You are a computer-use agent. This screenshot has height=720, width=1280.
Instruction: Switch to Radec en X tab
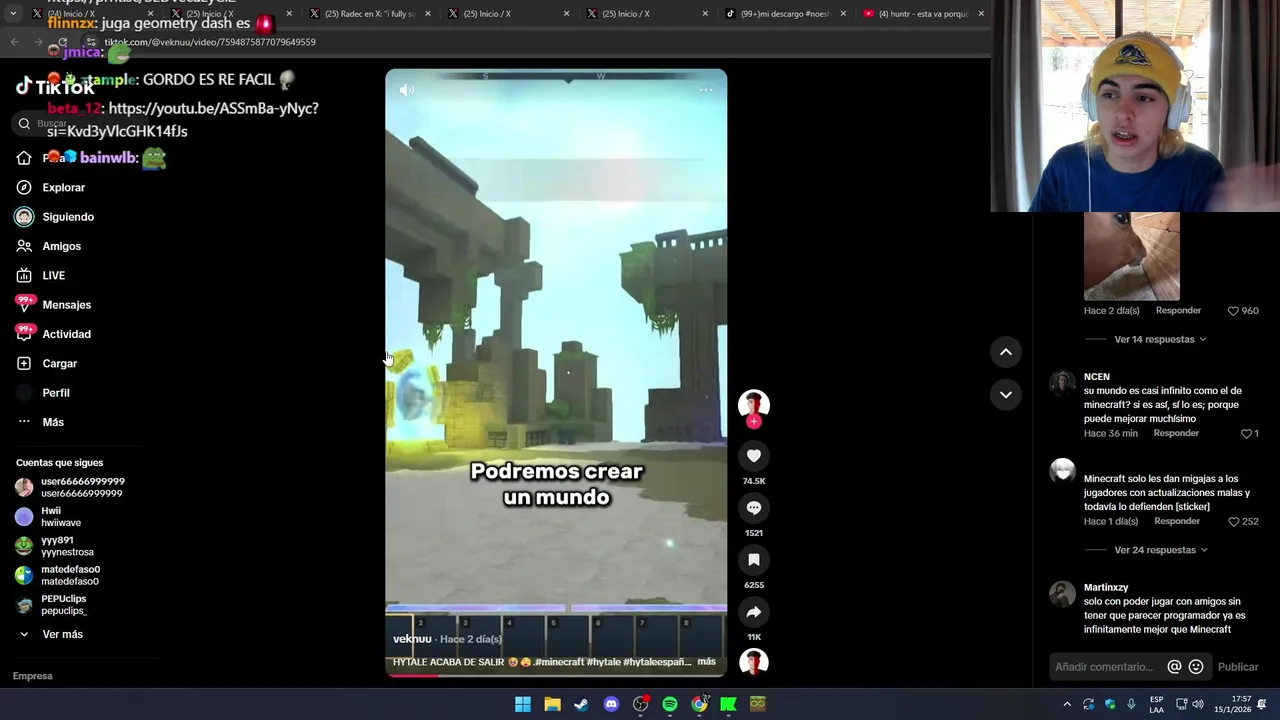[x=369, y=14]
